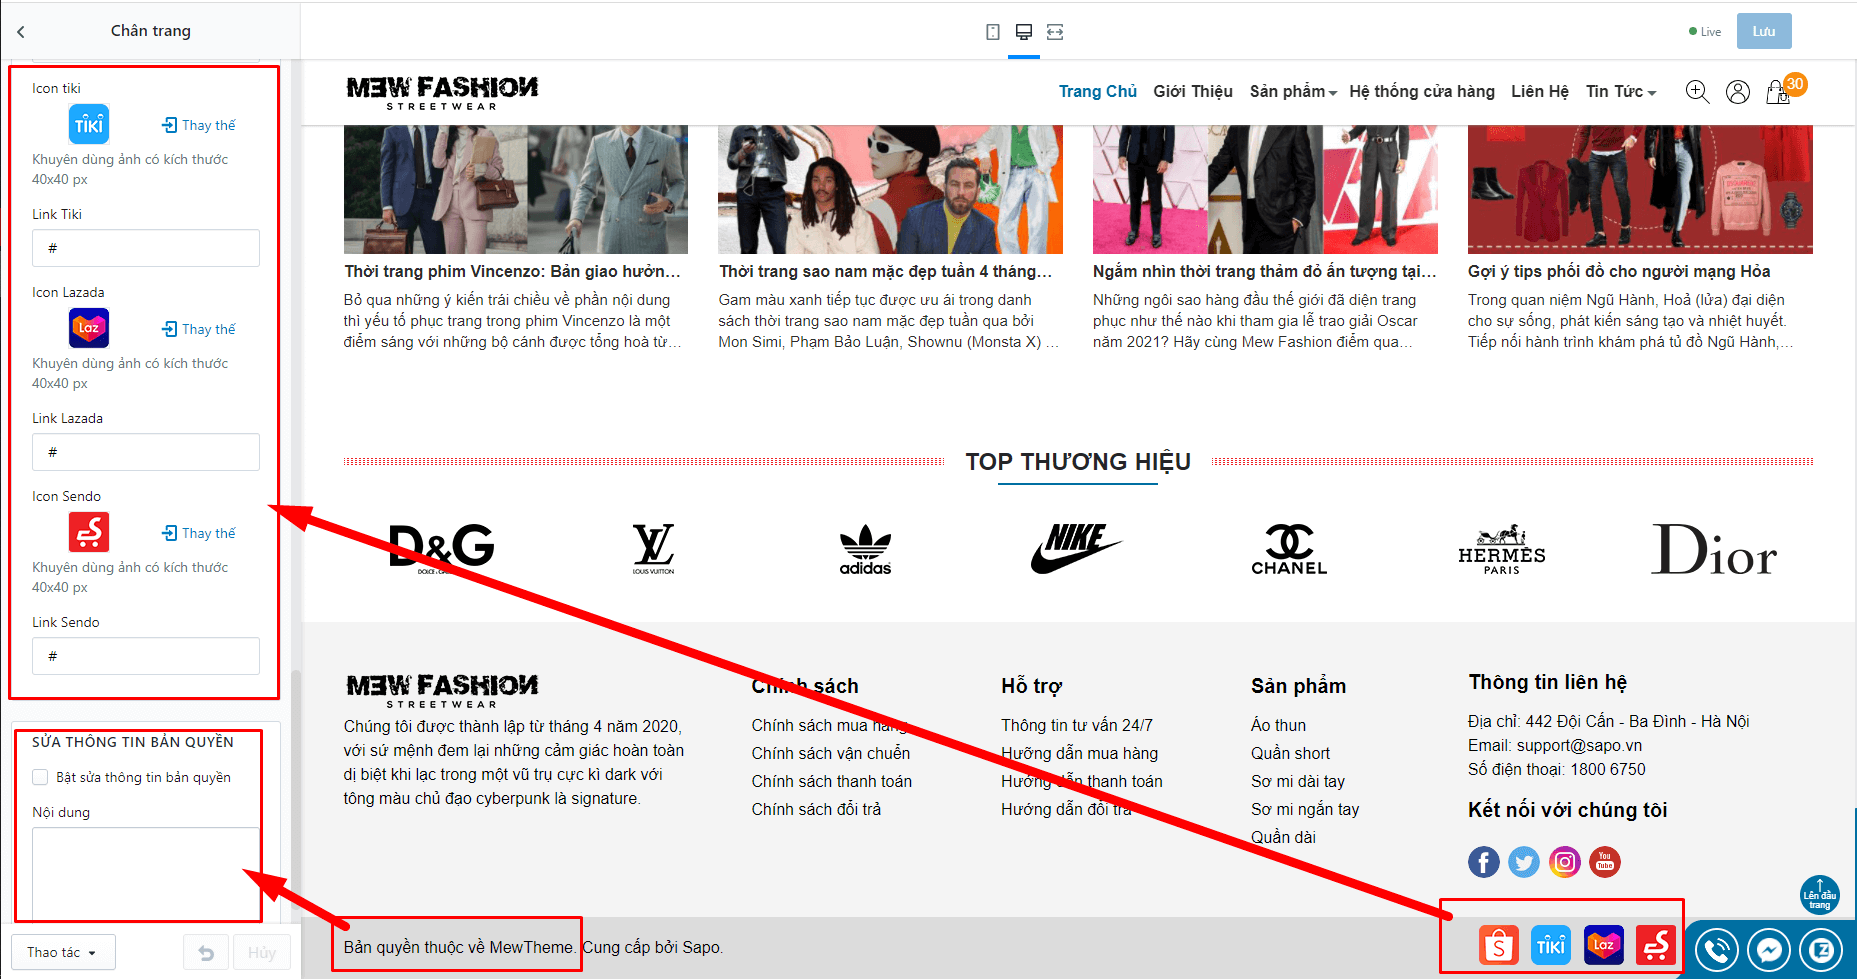Open the Instagram social icon
1857x979 pixels.
tap(1565, 862)
